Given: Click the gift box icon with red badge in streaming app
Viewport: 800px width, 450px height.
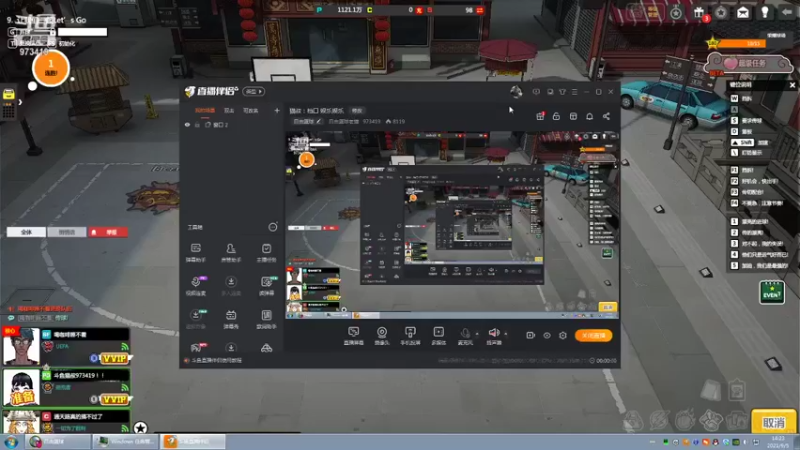Looking at the screenshot, I should [x=540, y=116].
